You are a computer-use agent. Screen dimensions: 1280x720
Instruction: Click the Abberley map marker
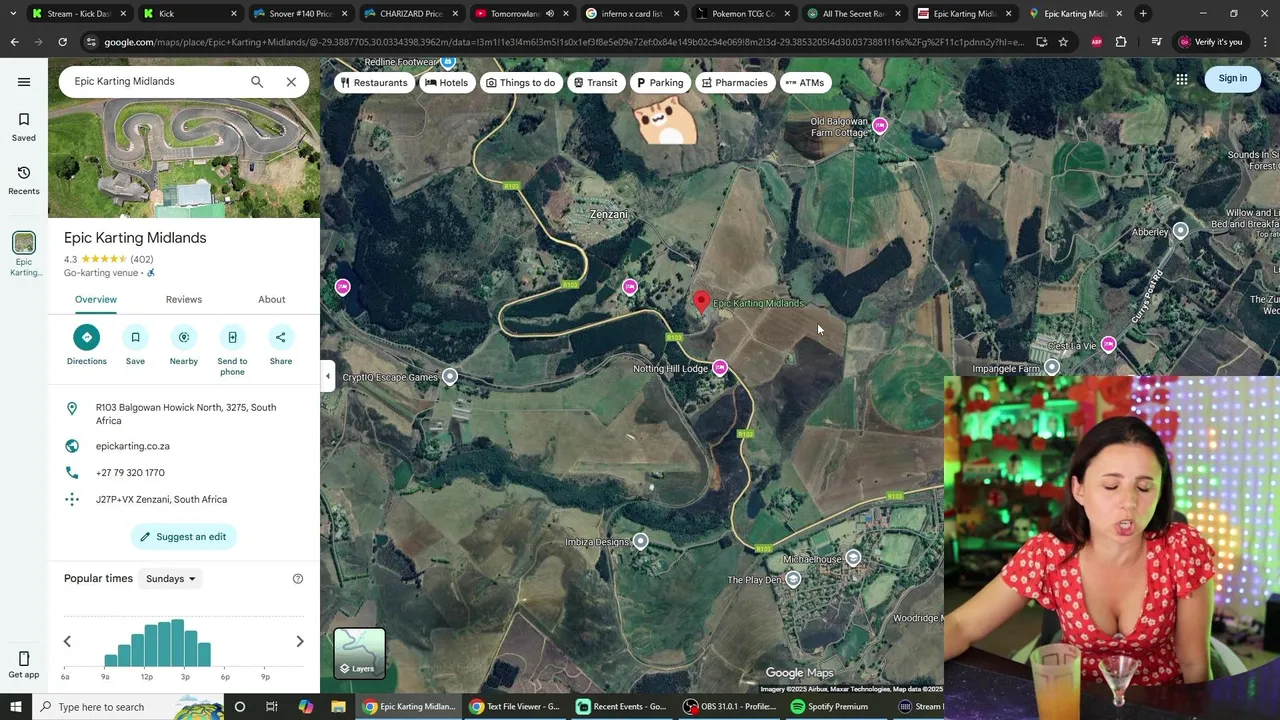pyautogui.click(x=1181, y=232)
